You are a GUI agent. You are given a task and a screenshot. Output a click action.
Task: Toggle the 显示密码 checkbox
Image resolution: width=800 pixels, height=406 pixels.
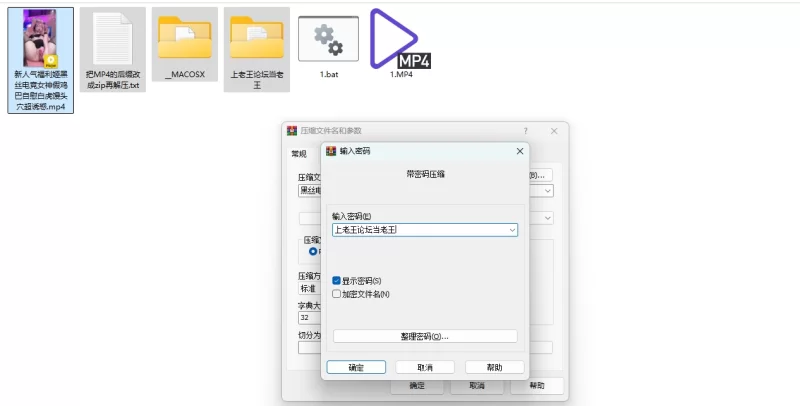(x=337, y=281)
